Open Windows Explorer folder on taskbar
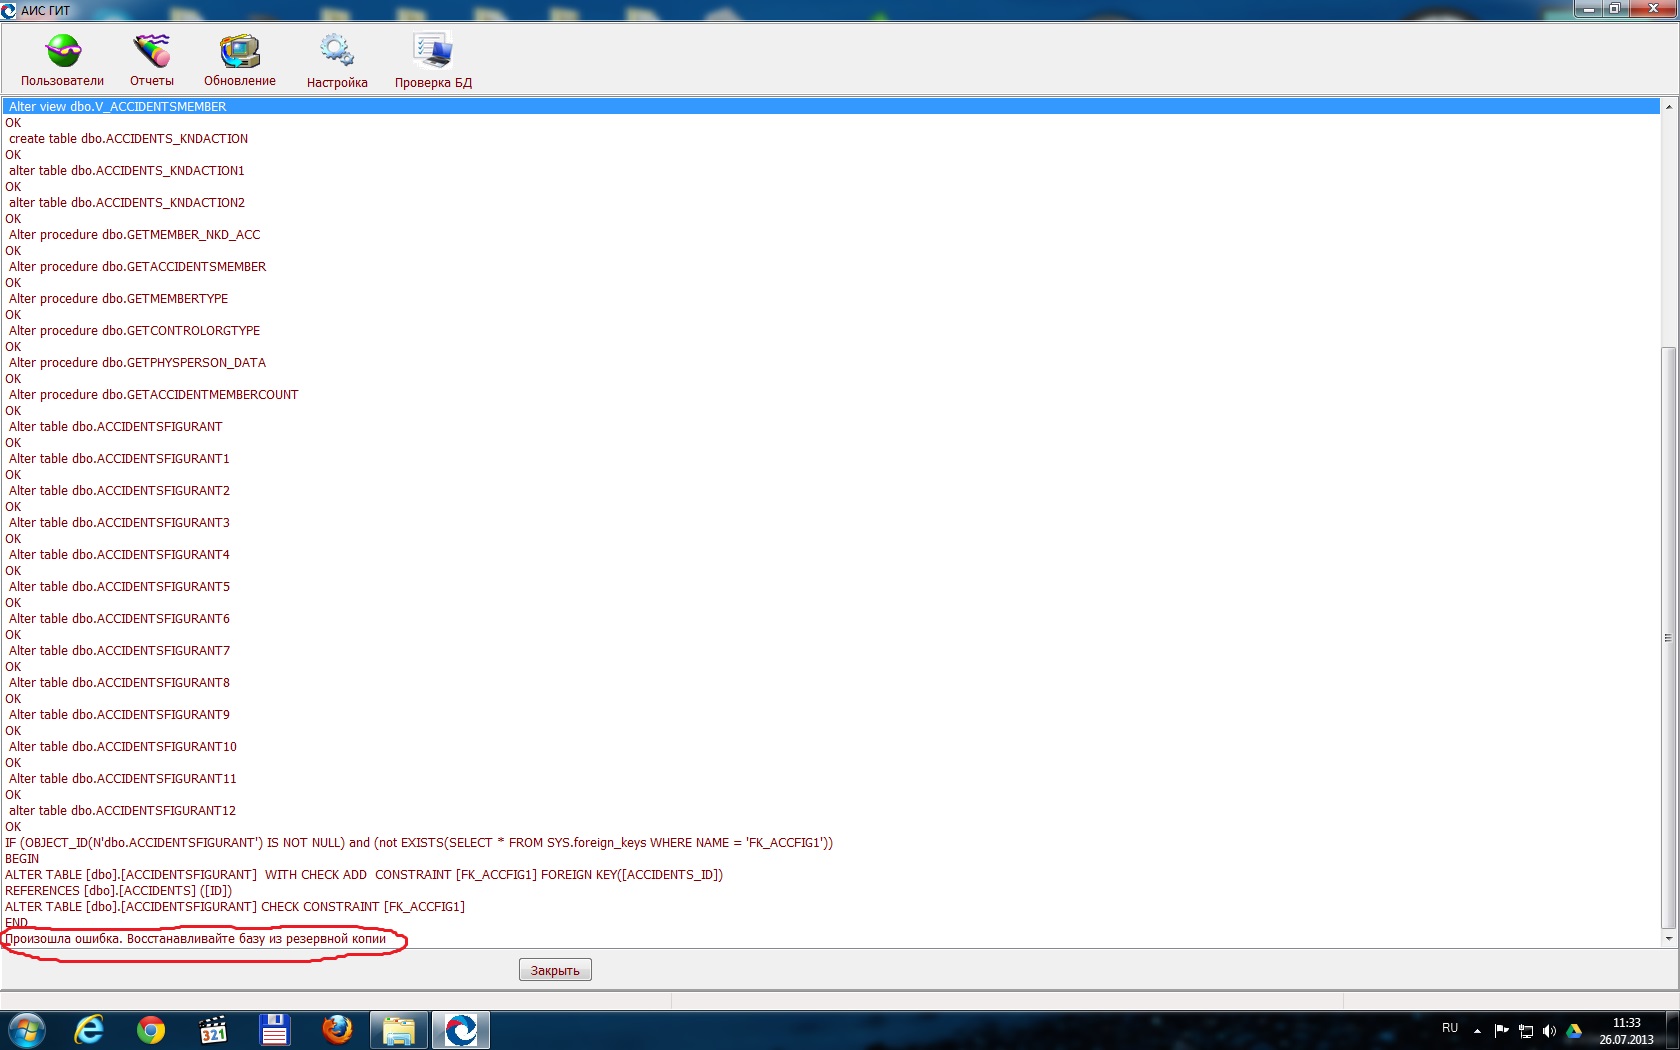 pyautogui.click(x=399, y=1030)
